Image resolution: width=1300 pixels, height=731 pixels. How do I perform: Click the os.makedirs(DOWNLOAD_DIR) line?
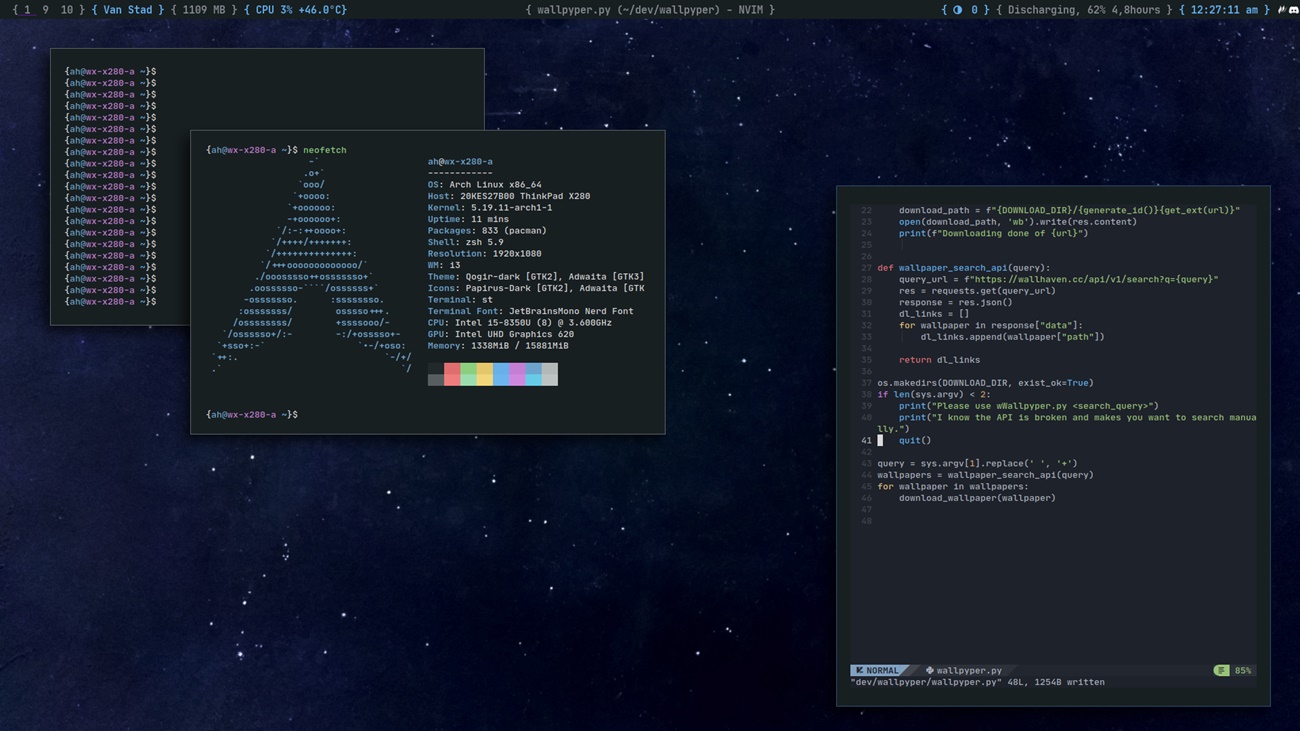pos(985,383)
